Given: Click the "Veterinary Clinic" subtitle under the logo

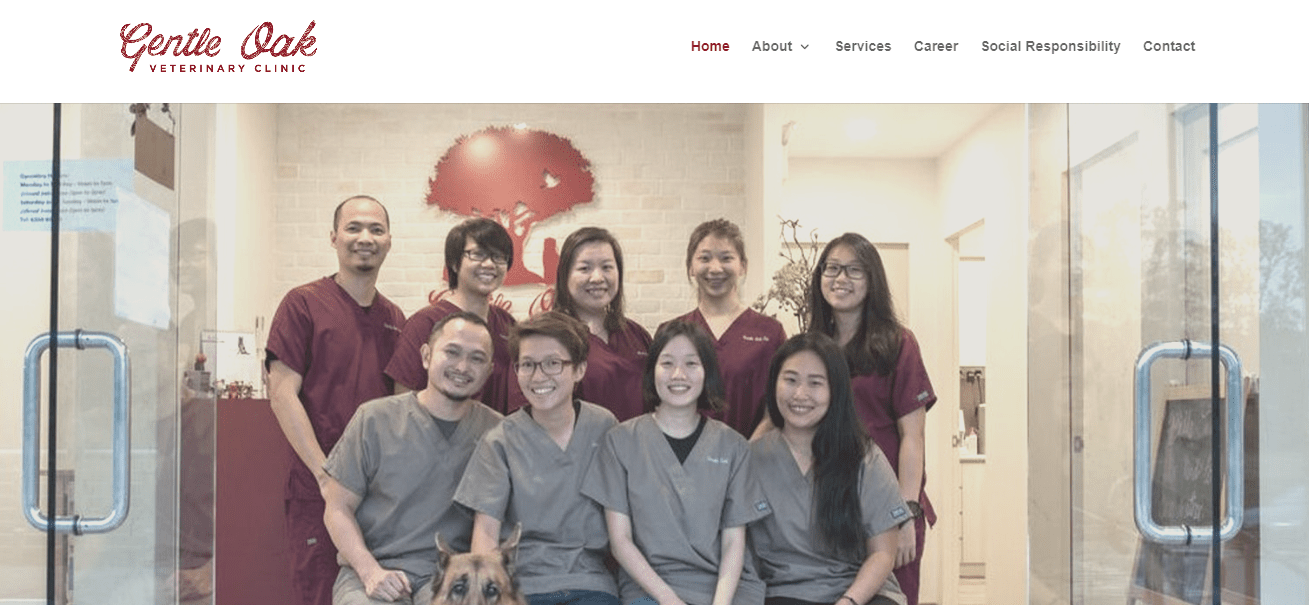Looking at the screenshot, I should (227, 68).
